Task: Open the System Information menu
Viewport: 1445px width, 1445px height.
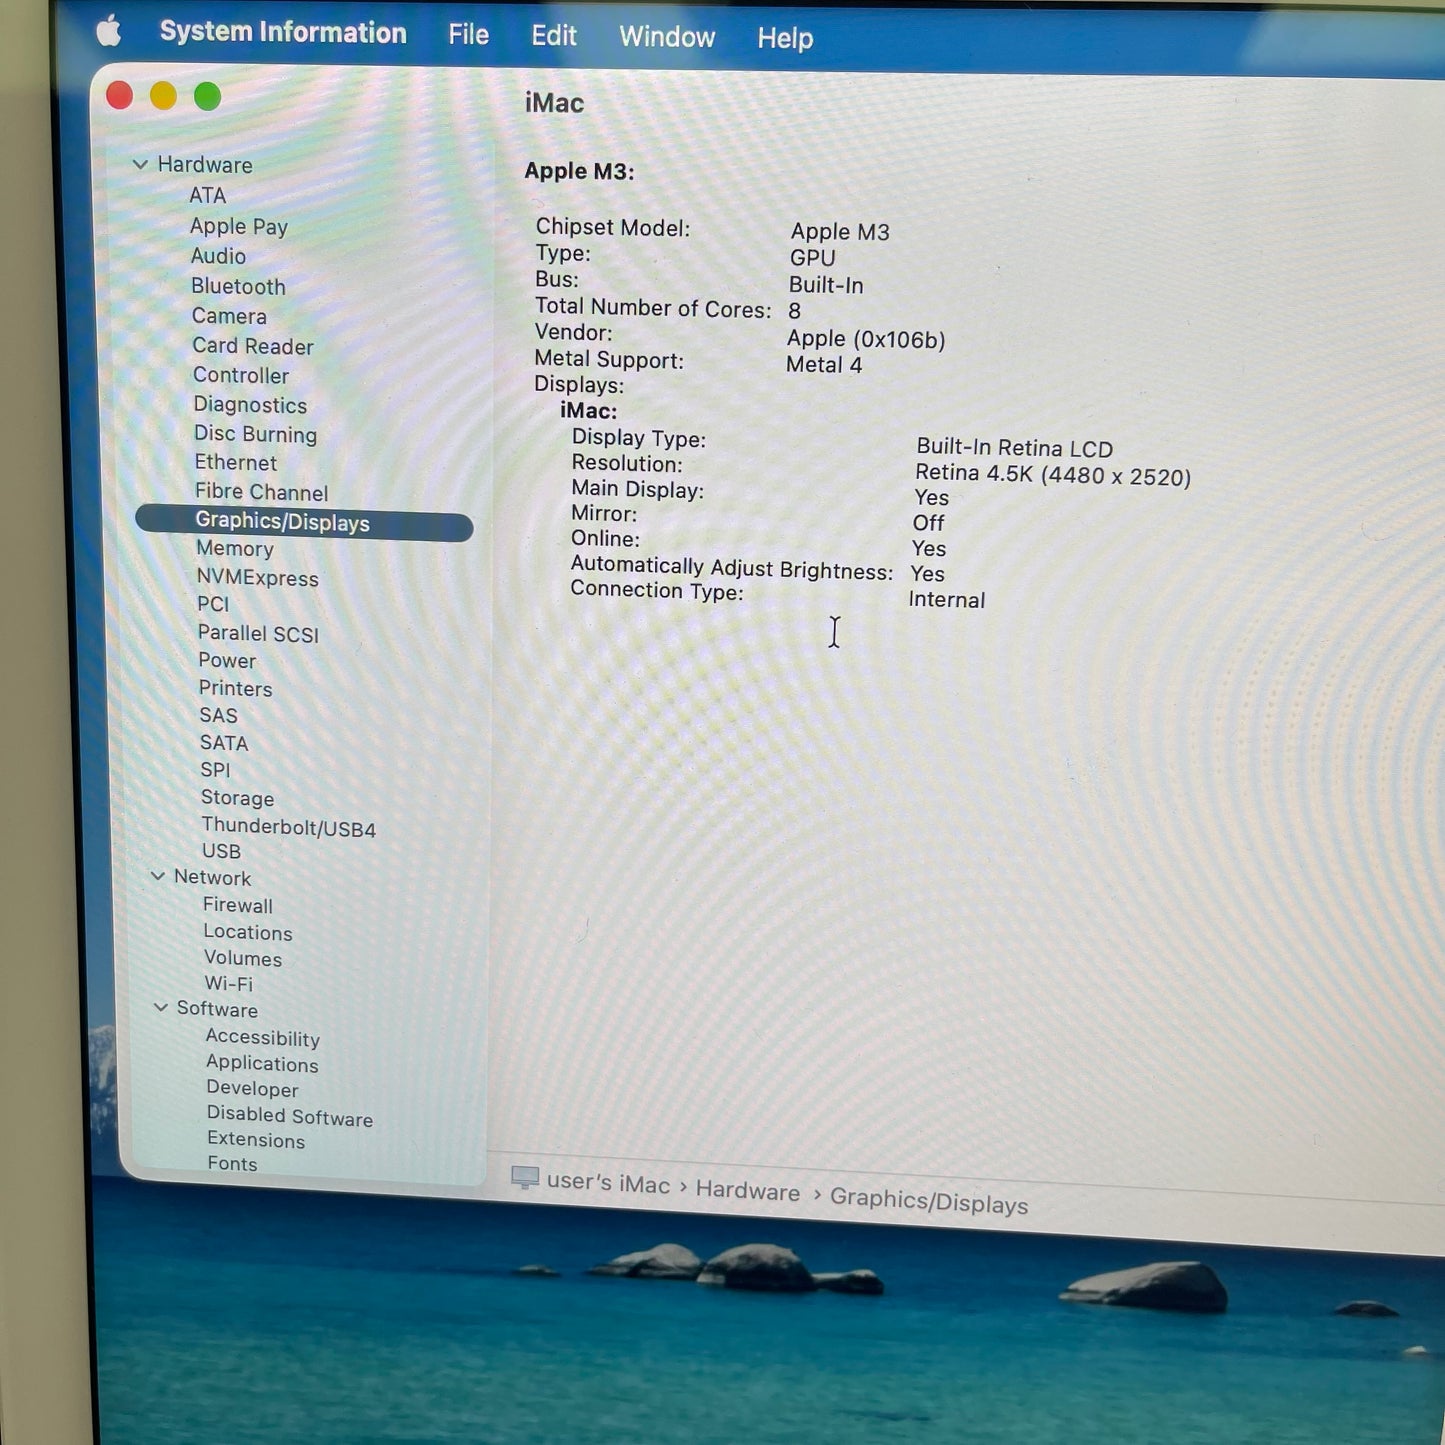Action: (x=283, y=32)
